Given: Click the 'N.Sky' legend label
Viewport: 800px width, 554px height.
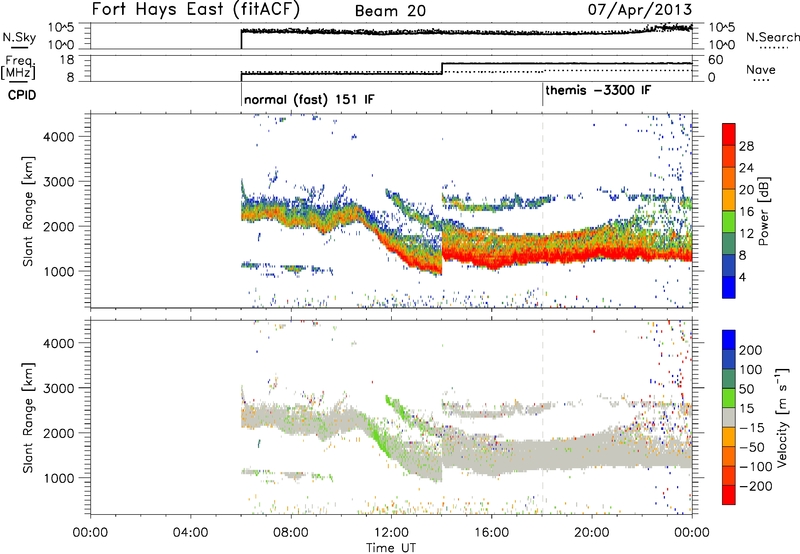Looking at the screenshot, I should click(19, 38).
